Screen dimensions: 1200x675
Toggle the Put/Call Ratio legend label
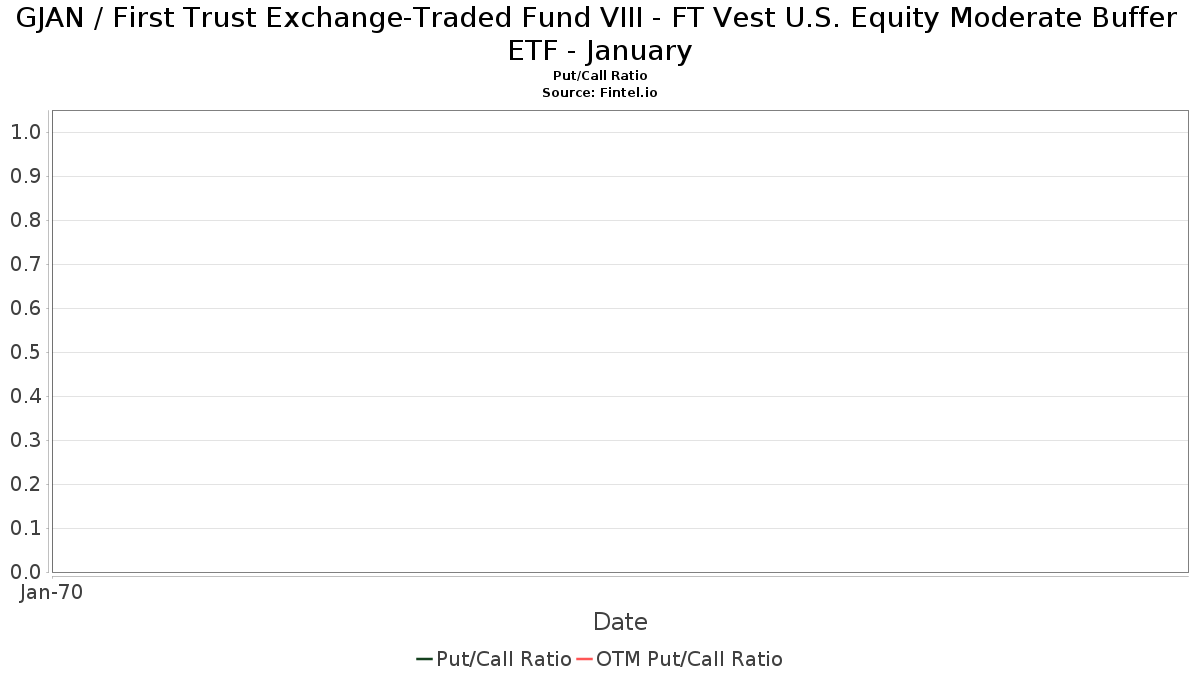504,659
